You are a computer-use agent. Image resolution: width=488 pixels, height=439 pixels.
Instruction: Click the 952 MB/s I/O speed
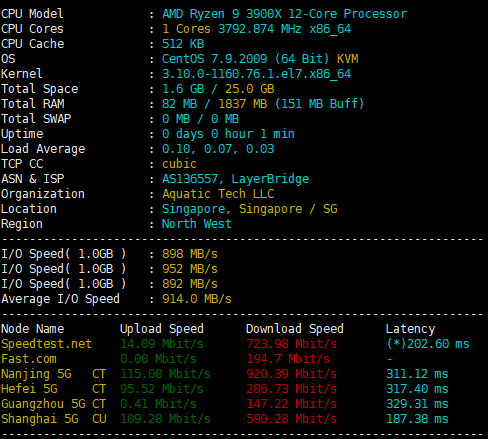[190, 269]
